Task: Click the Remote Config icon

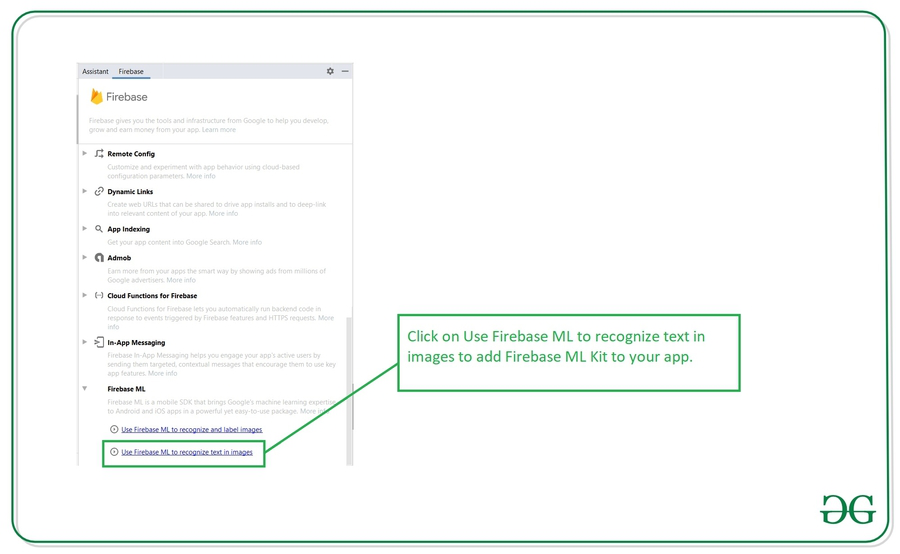Action: (x=99, y=153)
